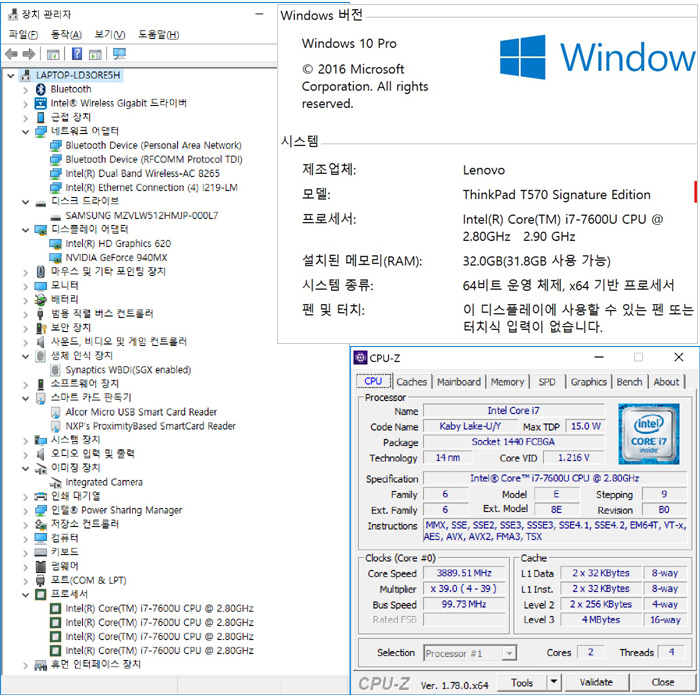
Task: Open the Processor #1 selection dropdown
Action: click(508, 653)
